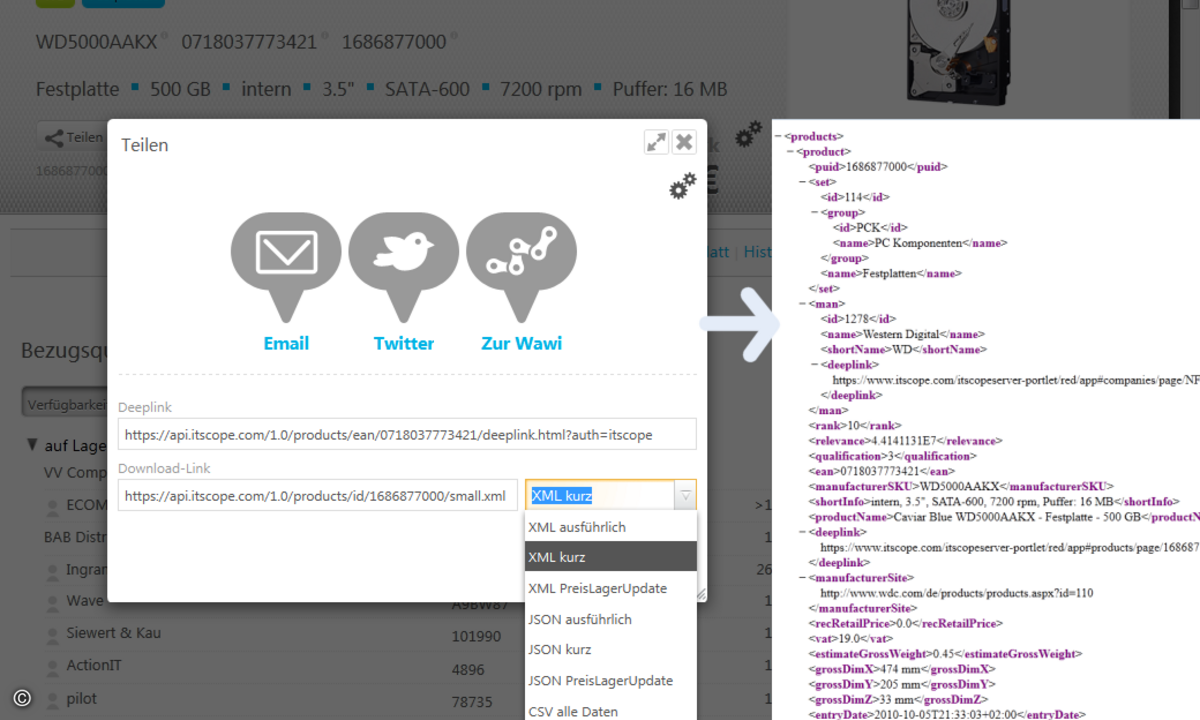Collapse the product XML node

[791, 152]
